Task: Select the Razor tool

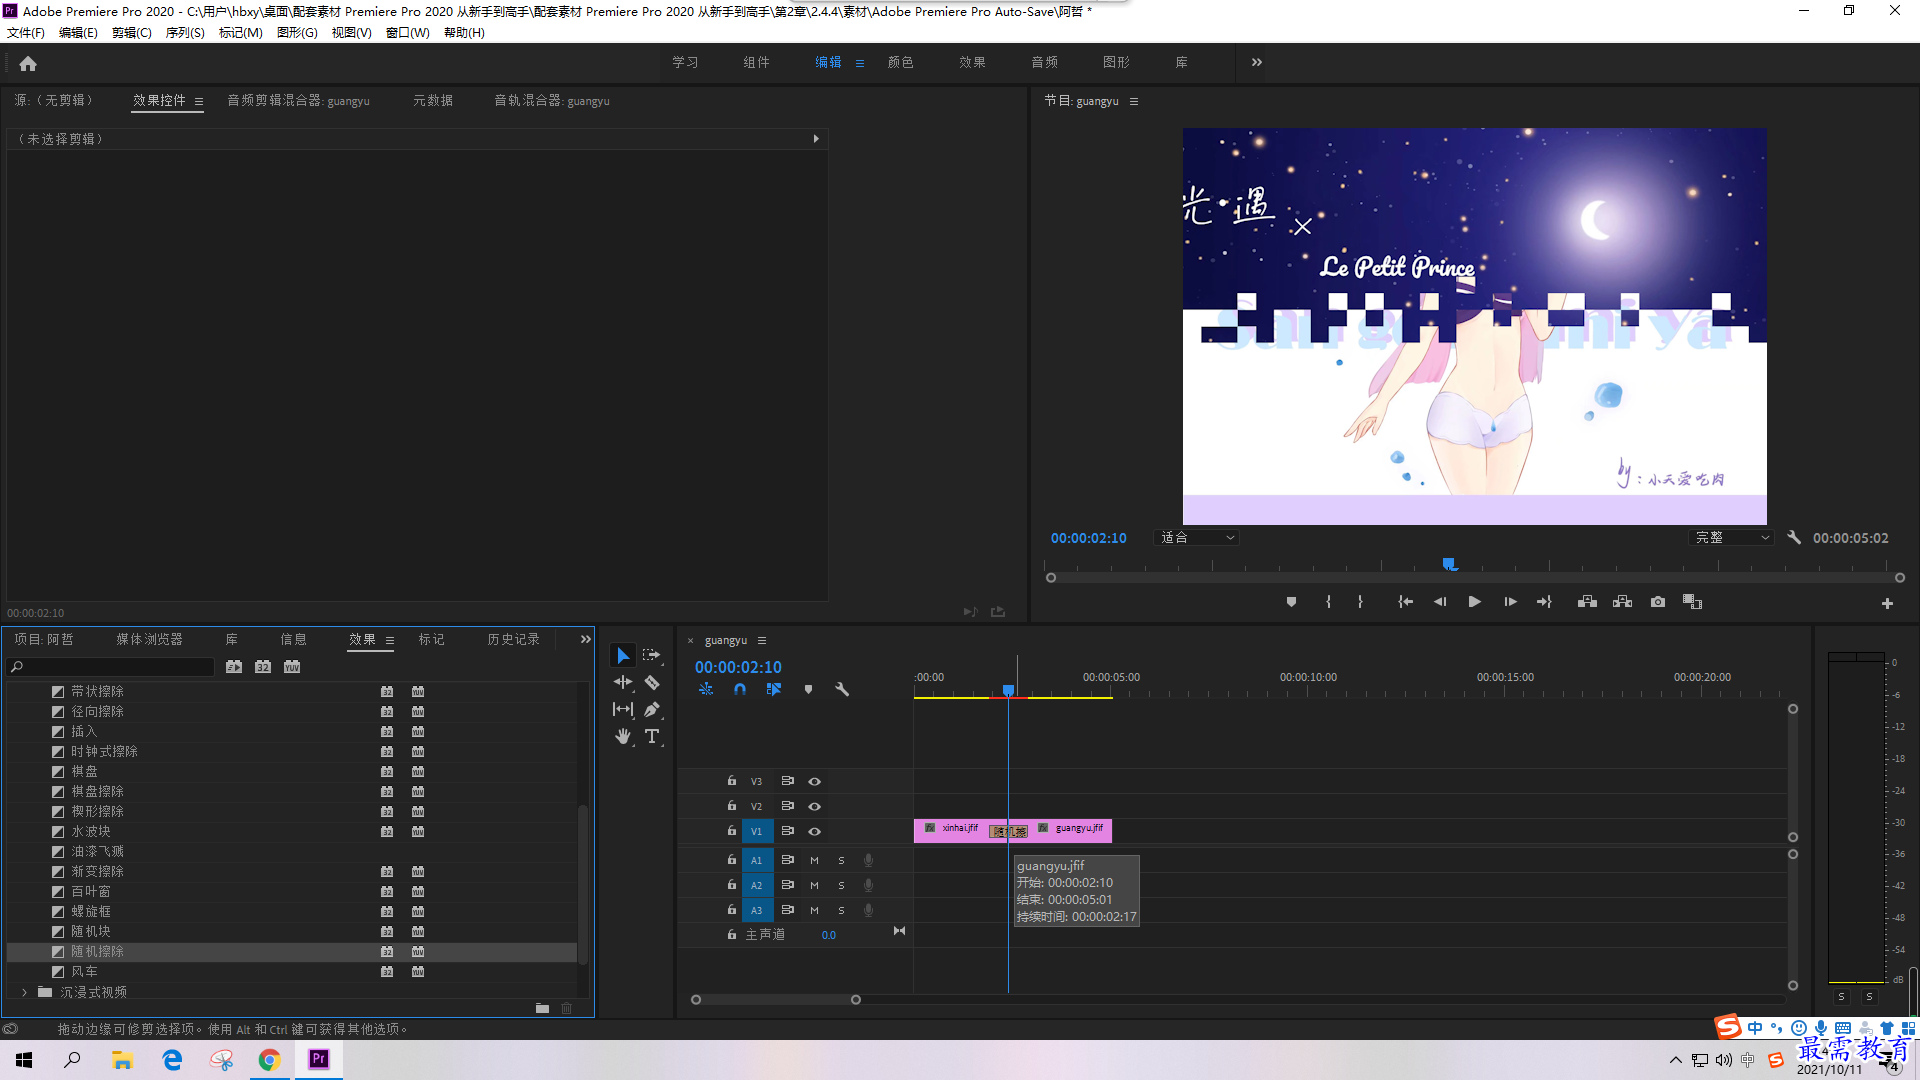Action: [x=652, y=682]
